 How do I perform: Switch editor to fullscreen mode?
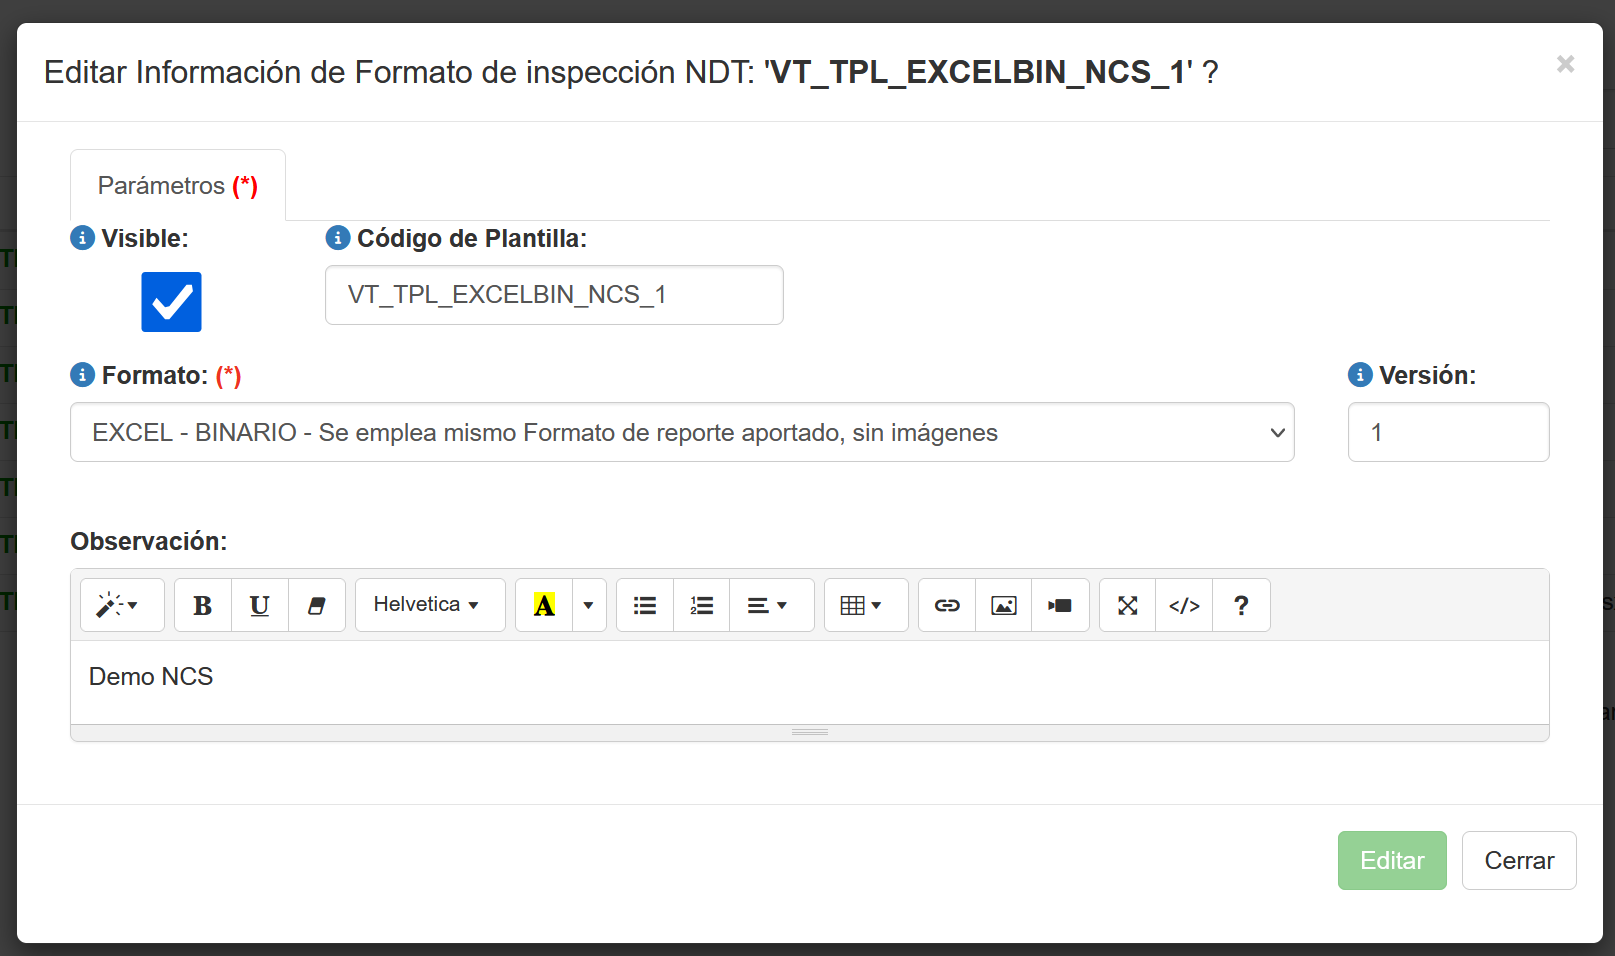point(1128,605)
